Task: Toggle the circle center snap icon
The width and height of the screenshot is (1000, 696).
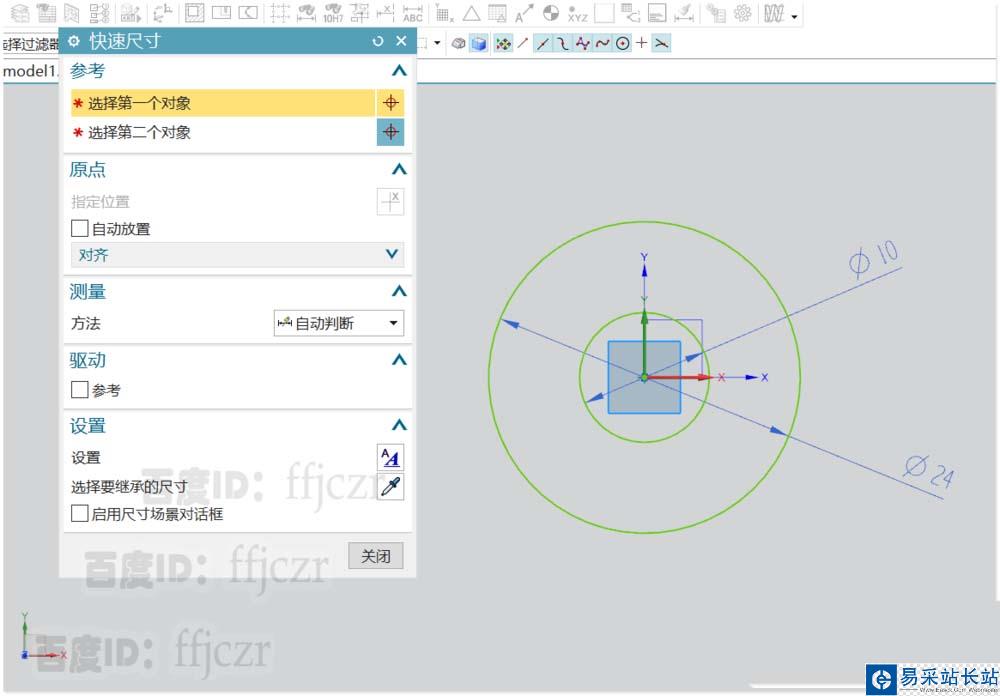Action: (x=622, y=43)
